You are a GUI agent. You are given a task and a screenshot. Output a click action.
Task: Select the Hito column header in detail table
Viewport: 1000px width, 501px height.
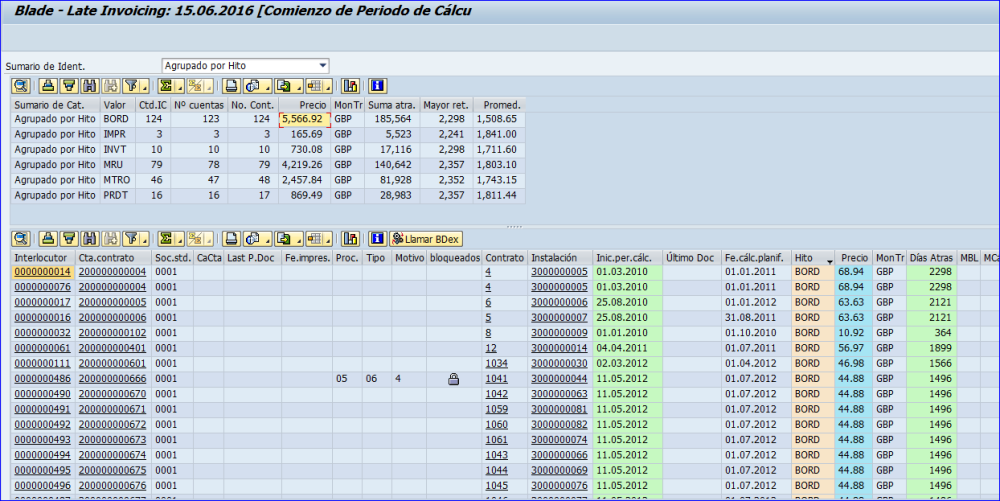812,258
